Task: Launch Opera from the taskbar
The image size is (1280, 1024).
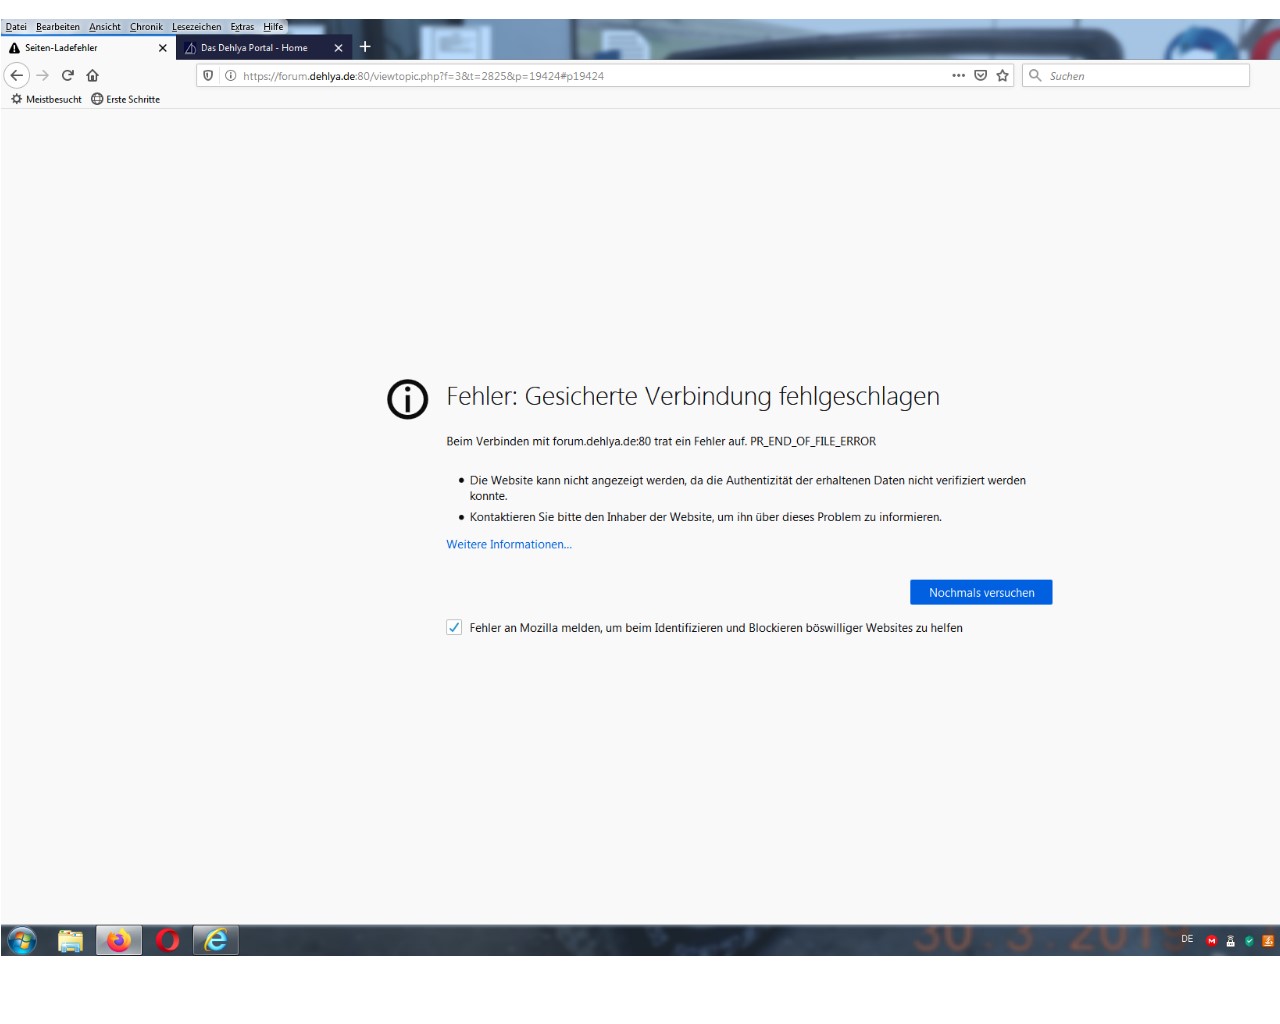Action: click(x=167, y=940)
